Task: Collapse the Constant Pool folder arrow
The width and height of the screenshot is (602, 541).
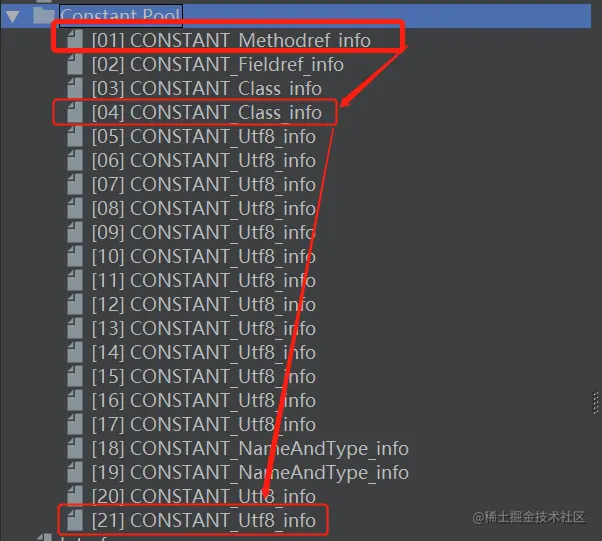Action: 13,16
